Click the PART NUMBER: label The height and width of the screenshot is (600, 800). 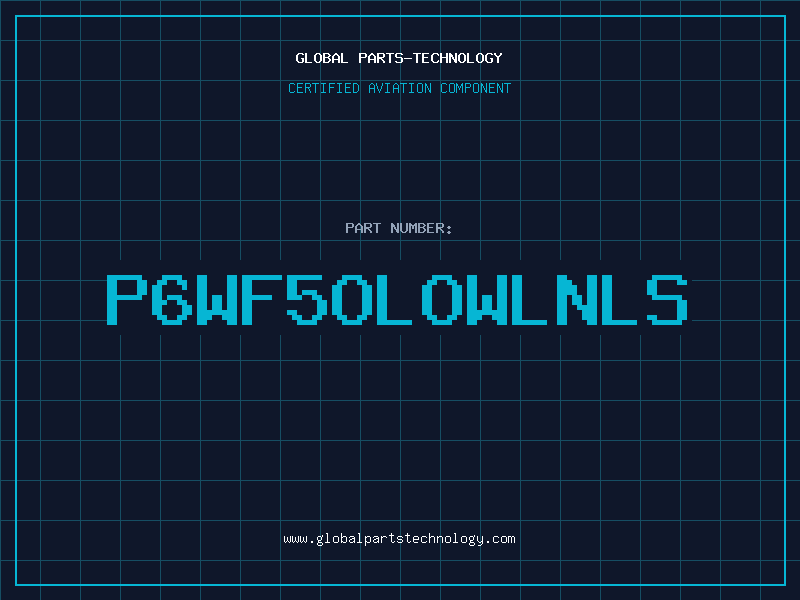point(399,228)
